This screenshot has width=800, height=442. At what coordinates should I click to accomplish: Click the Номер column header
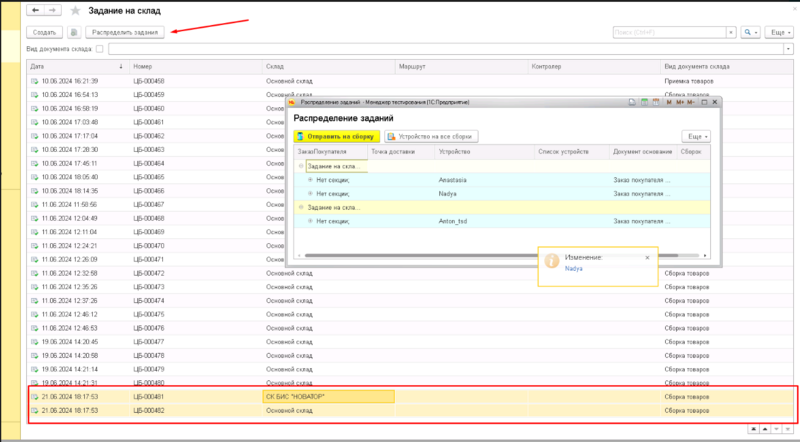coord(196,67)
